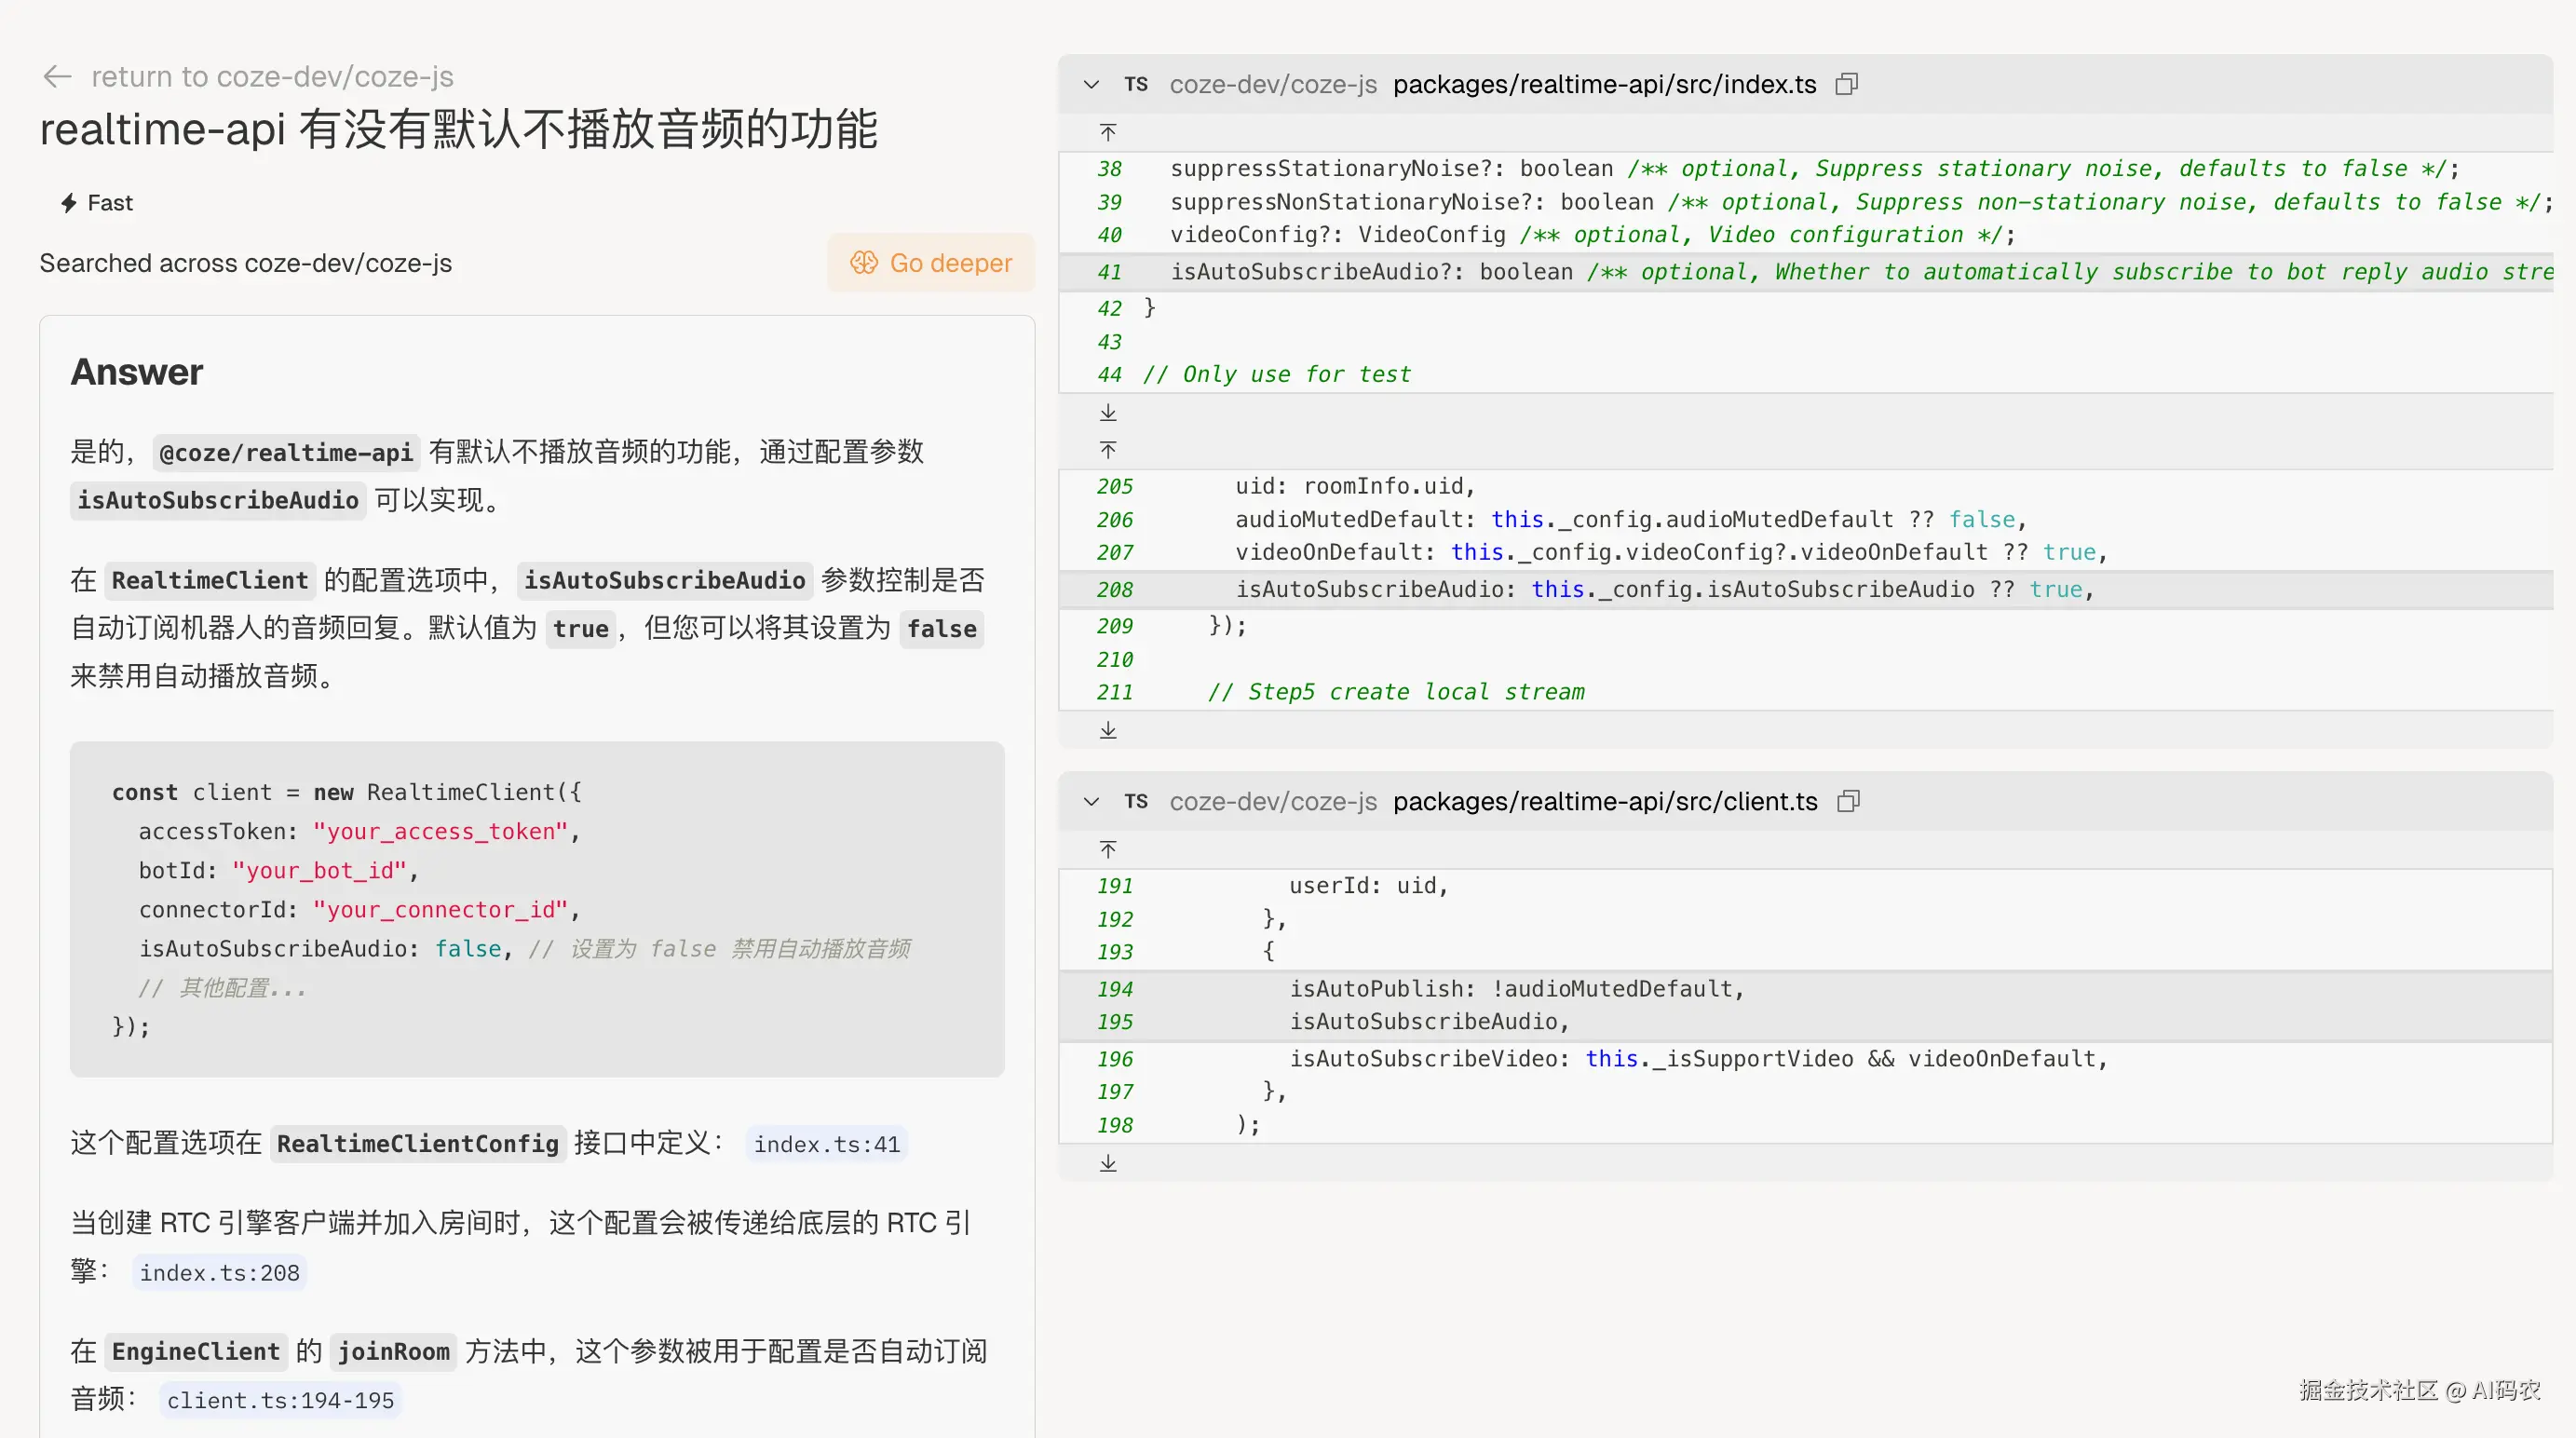Expand lines above line 38
This screenshot has width=2576, height=1438.
point(1107,133)
